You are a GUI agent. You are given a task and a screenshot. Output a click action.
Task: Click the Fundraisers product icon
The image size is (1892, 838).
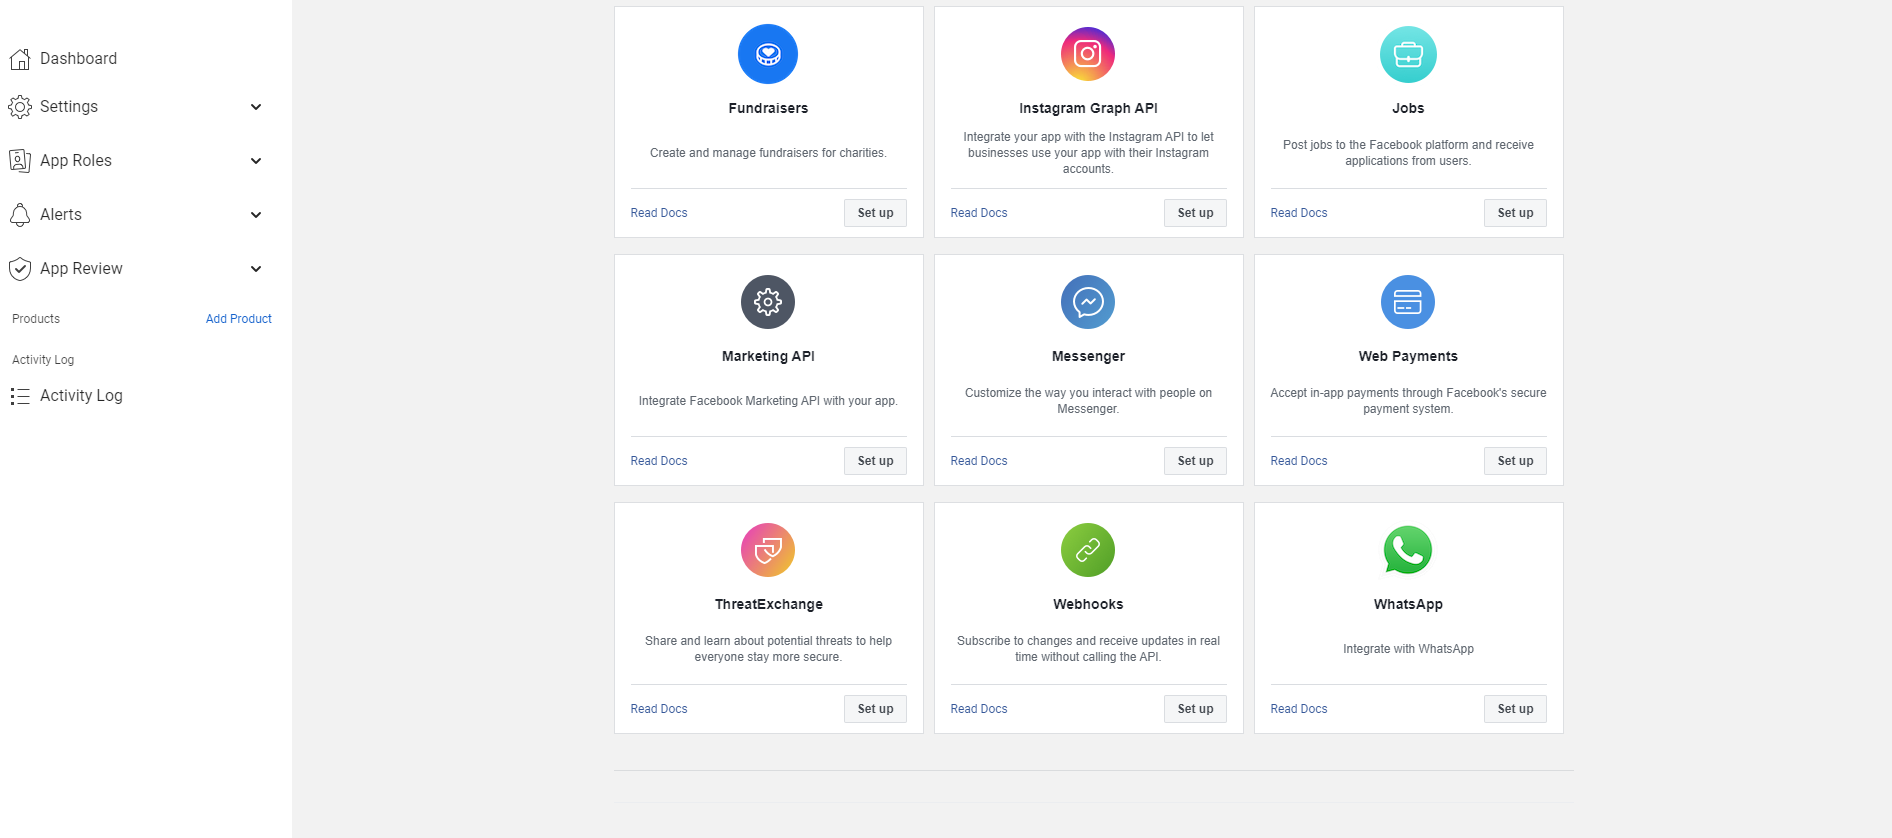[x=768, y=54]
